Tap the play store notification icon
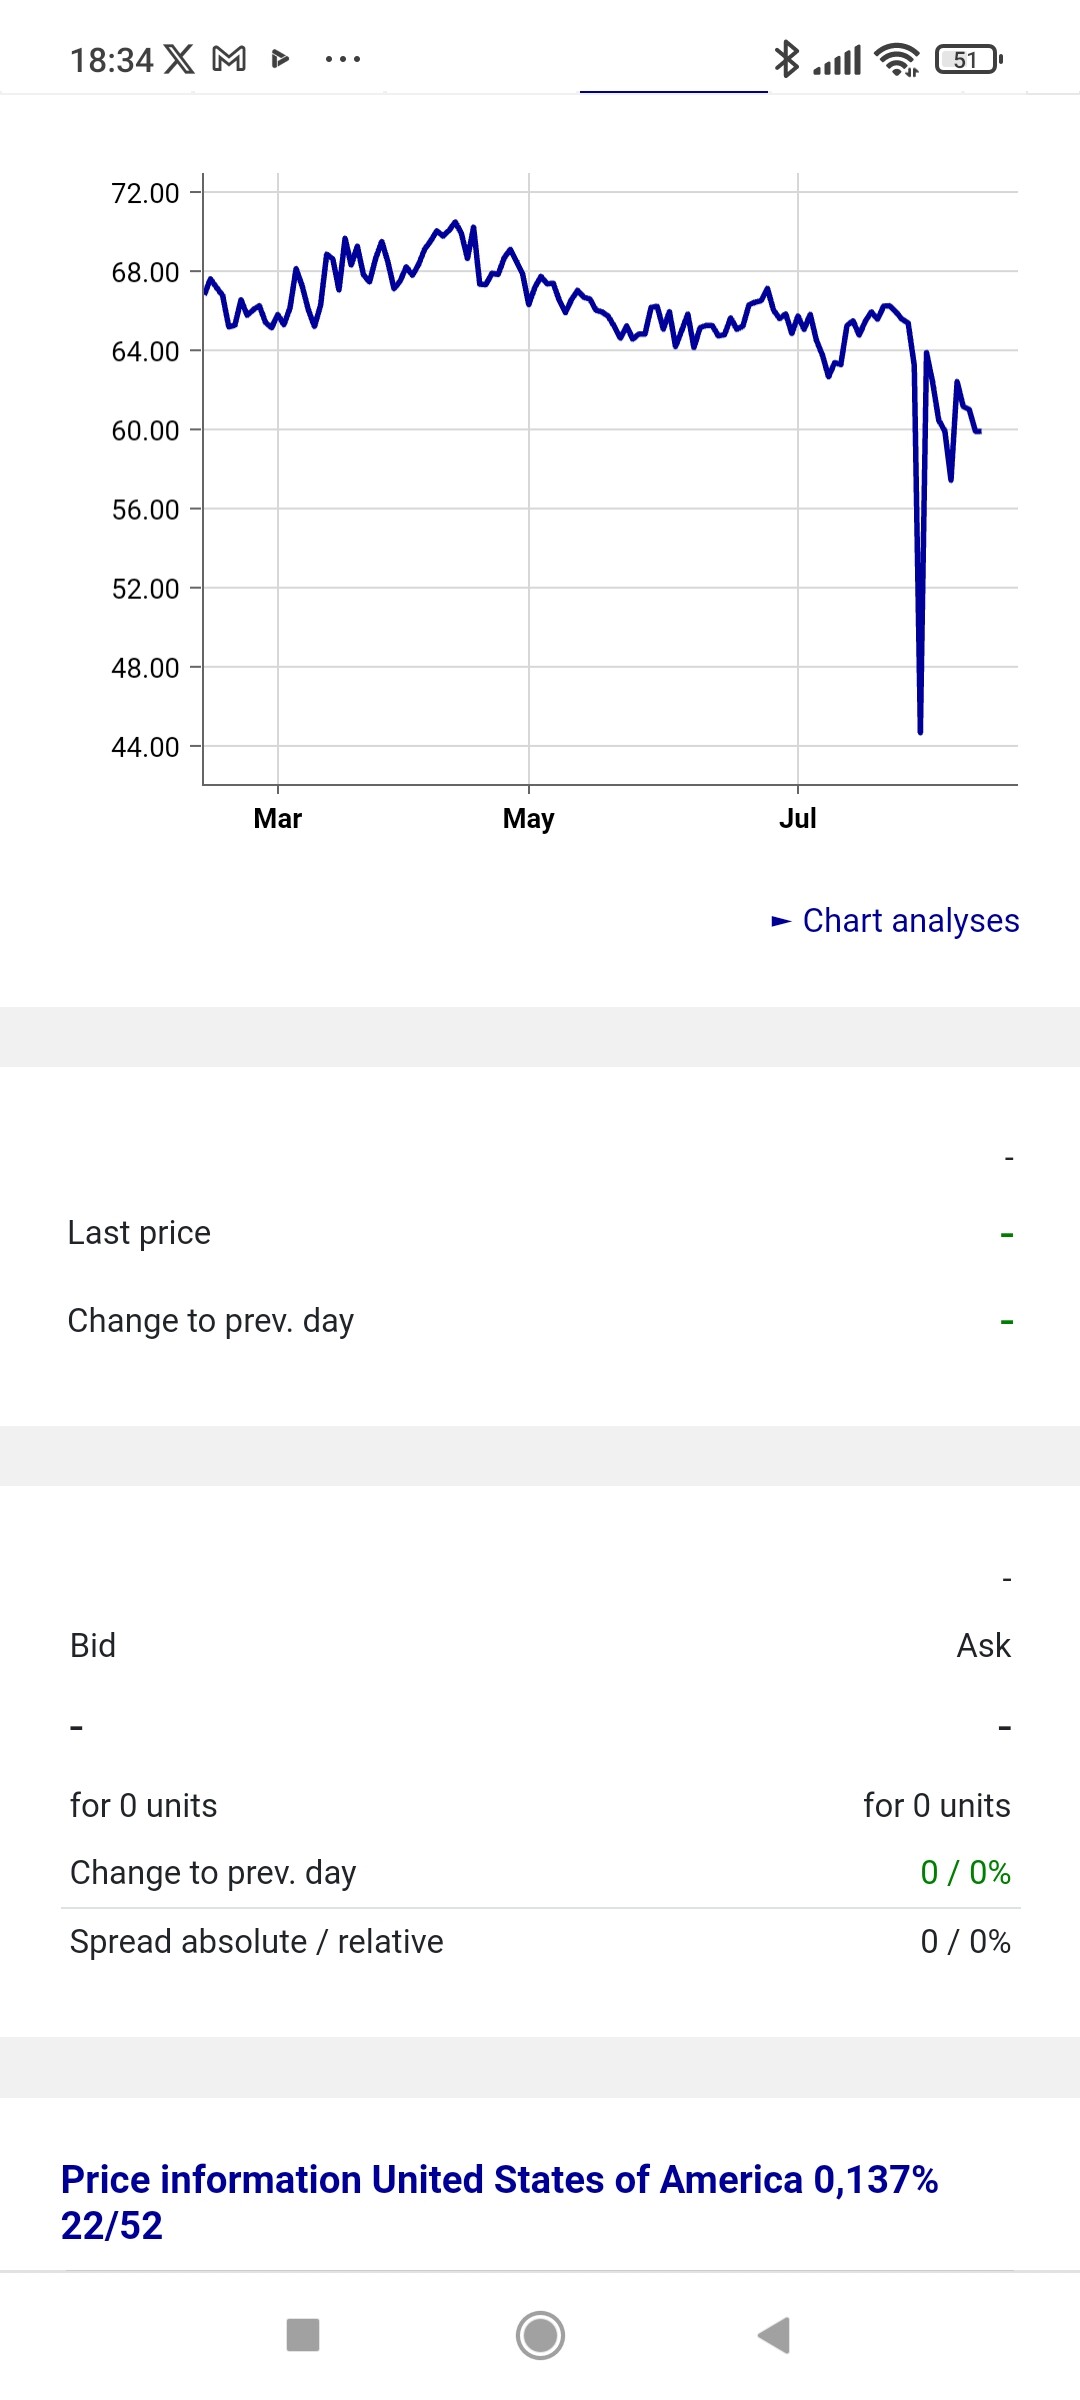This screenshot has width=1080, height=2400. point(281,60)
